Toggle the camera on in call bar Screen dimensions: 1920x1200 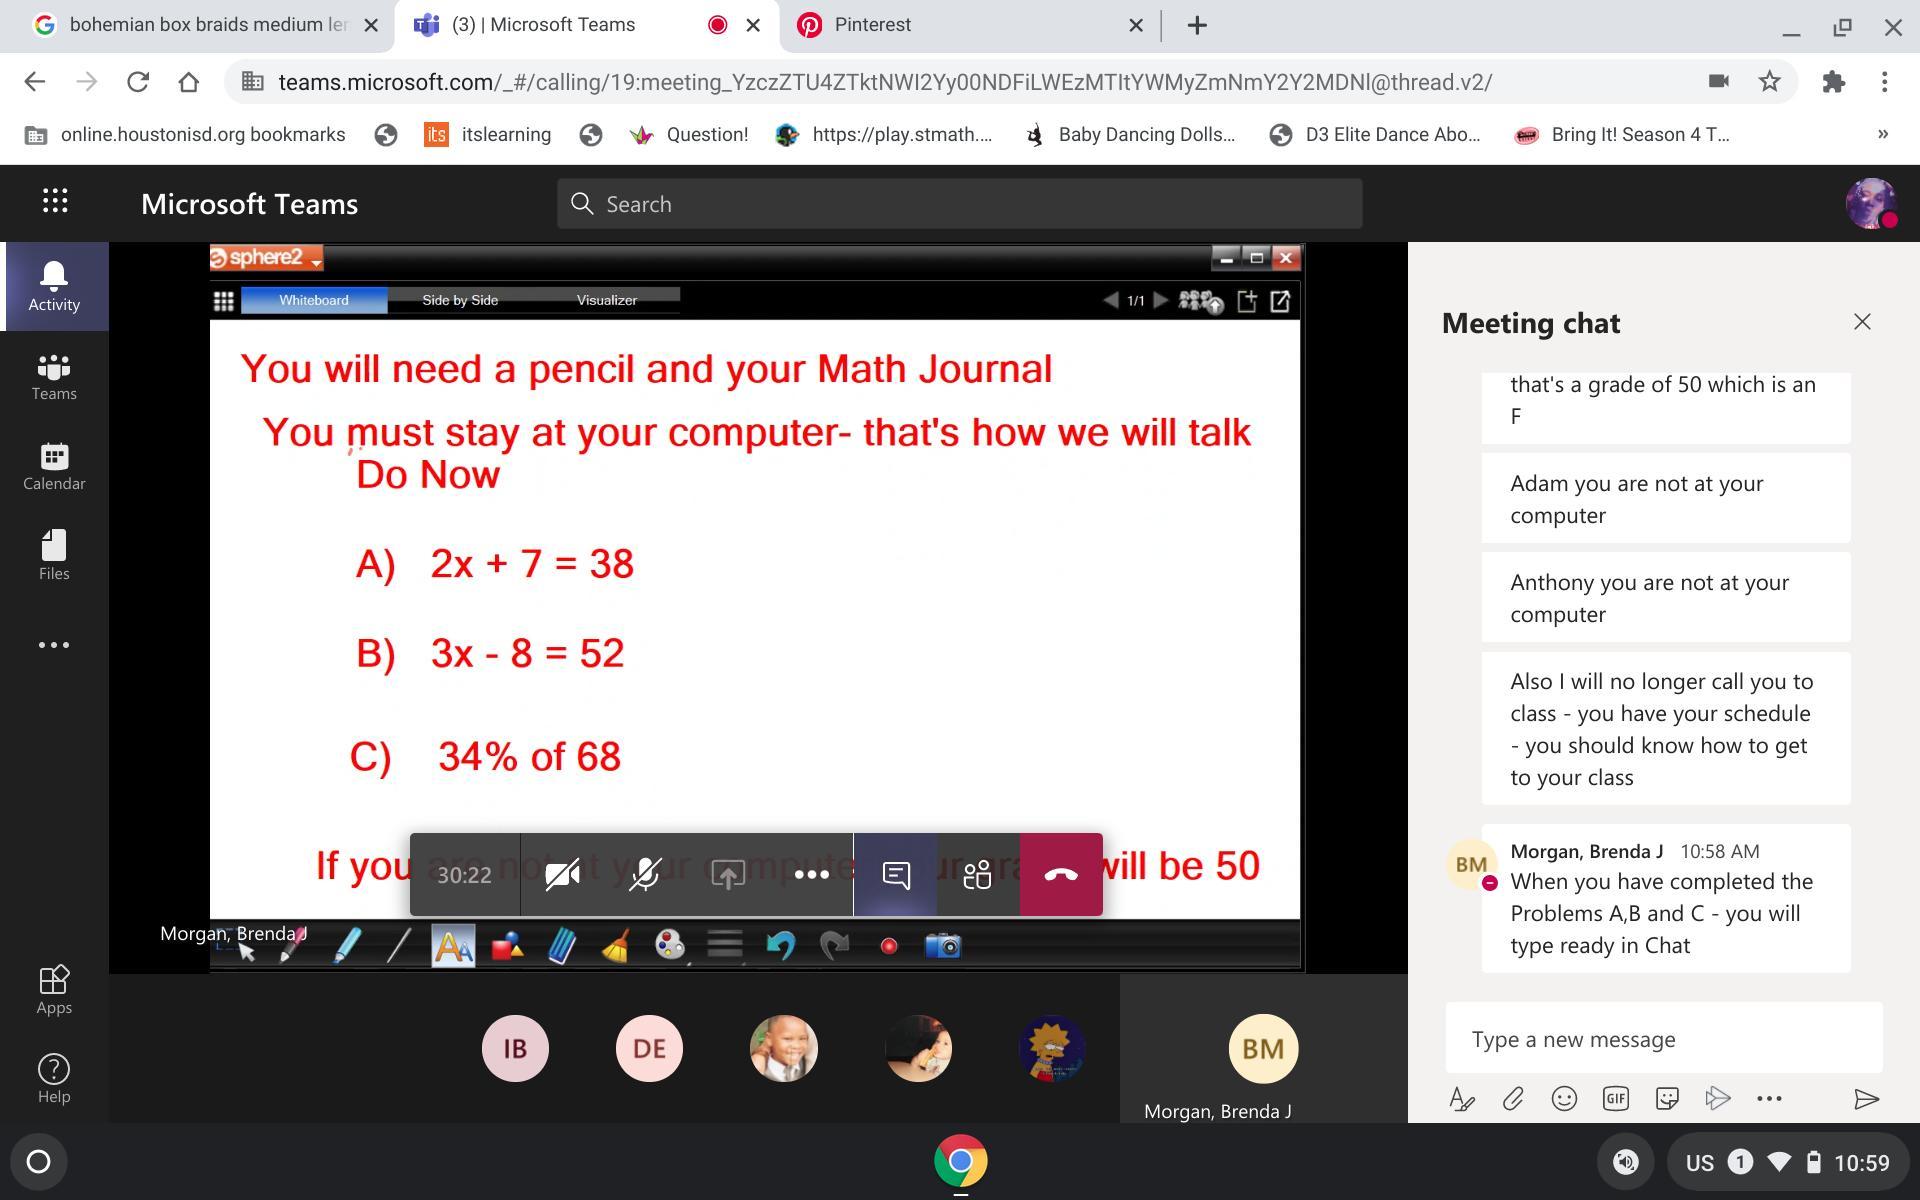click(562, 875)
